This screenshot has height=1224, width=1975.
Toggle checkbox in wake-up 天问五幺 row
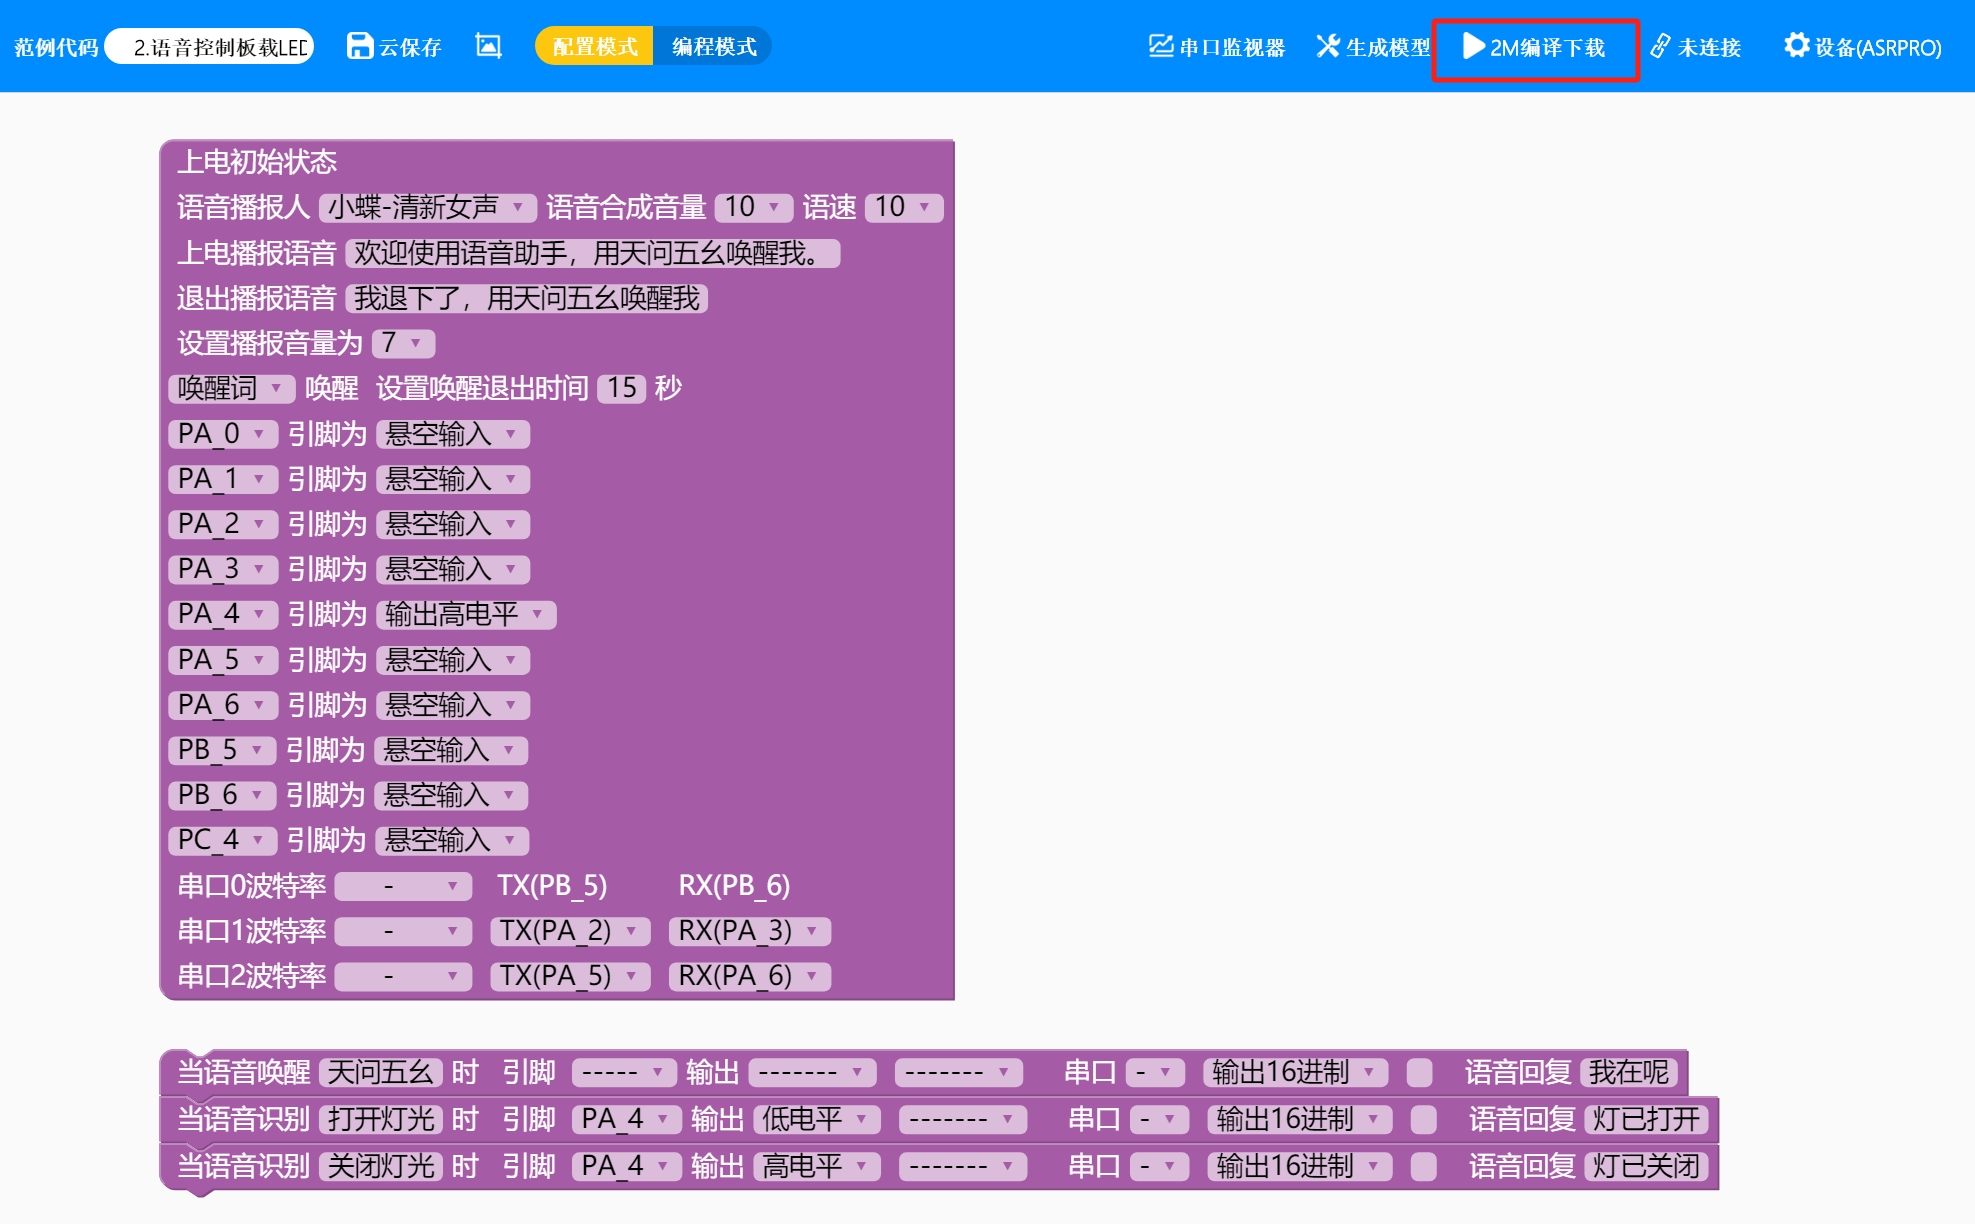tap(1419, 1073)
